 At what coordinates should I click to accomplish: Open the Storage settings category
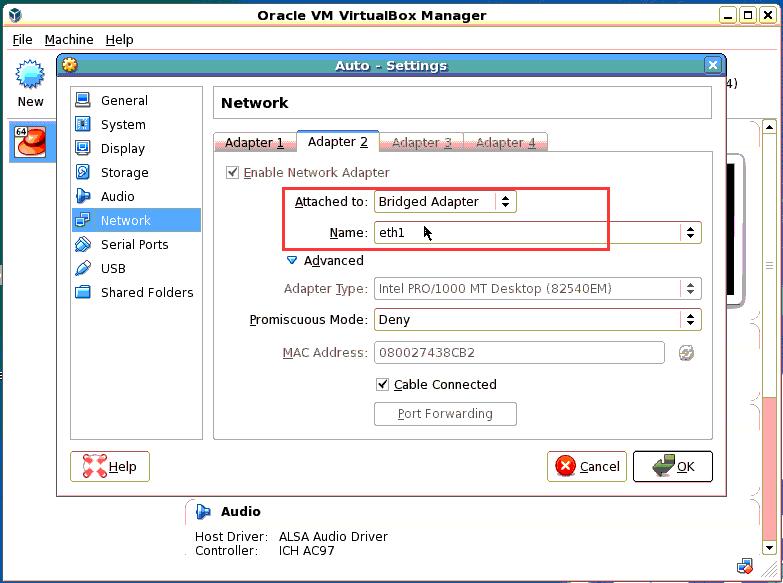(136, 172)
